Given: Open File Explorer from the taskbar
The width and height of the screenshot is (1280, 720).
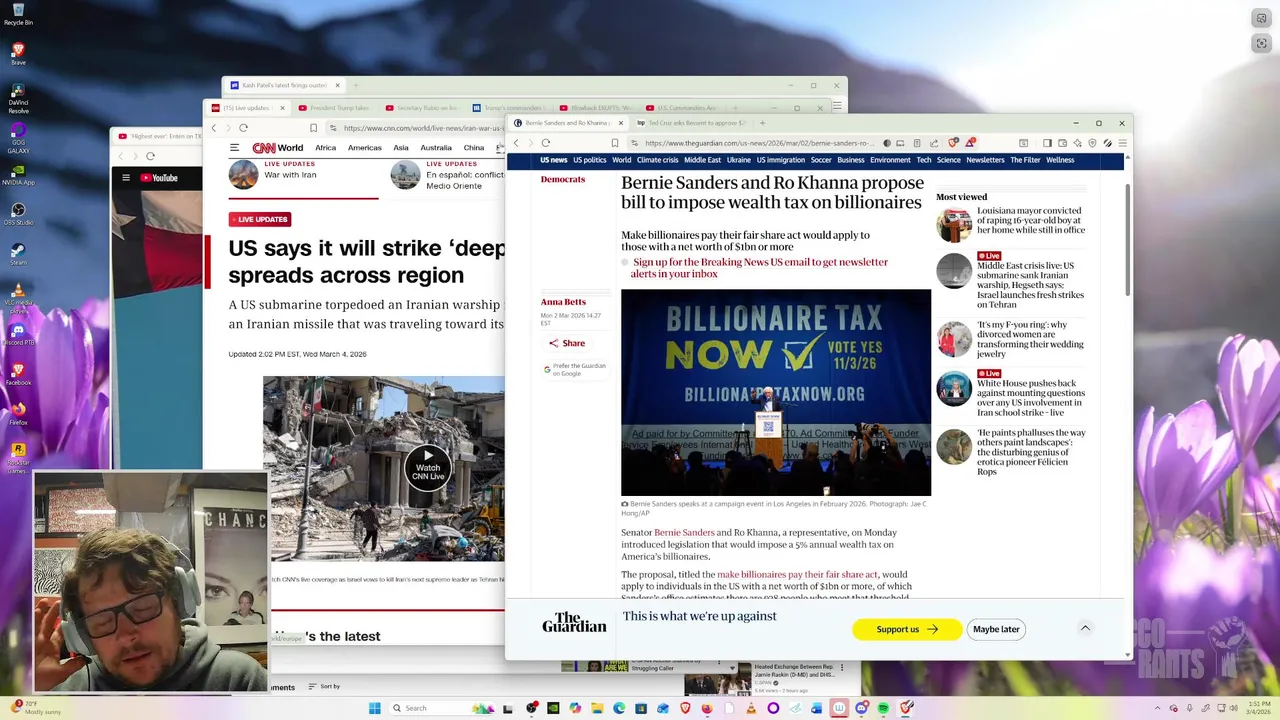Looking at the screenshot, I should coord(597,708).
